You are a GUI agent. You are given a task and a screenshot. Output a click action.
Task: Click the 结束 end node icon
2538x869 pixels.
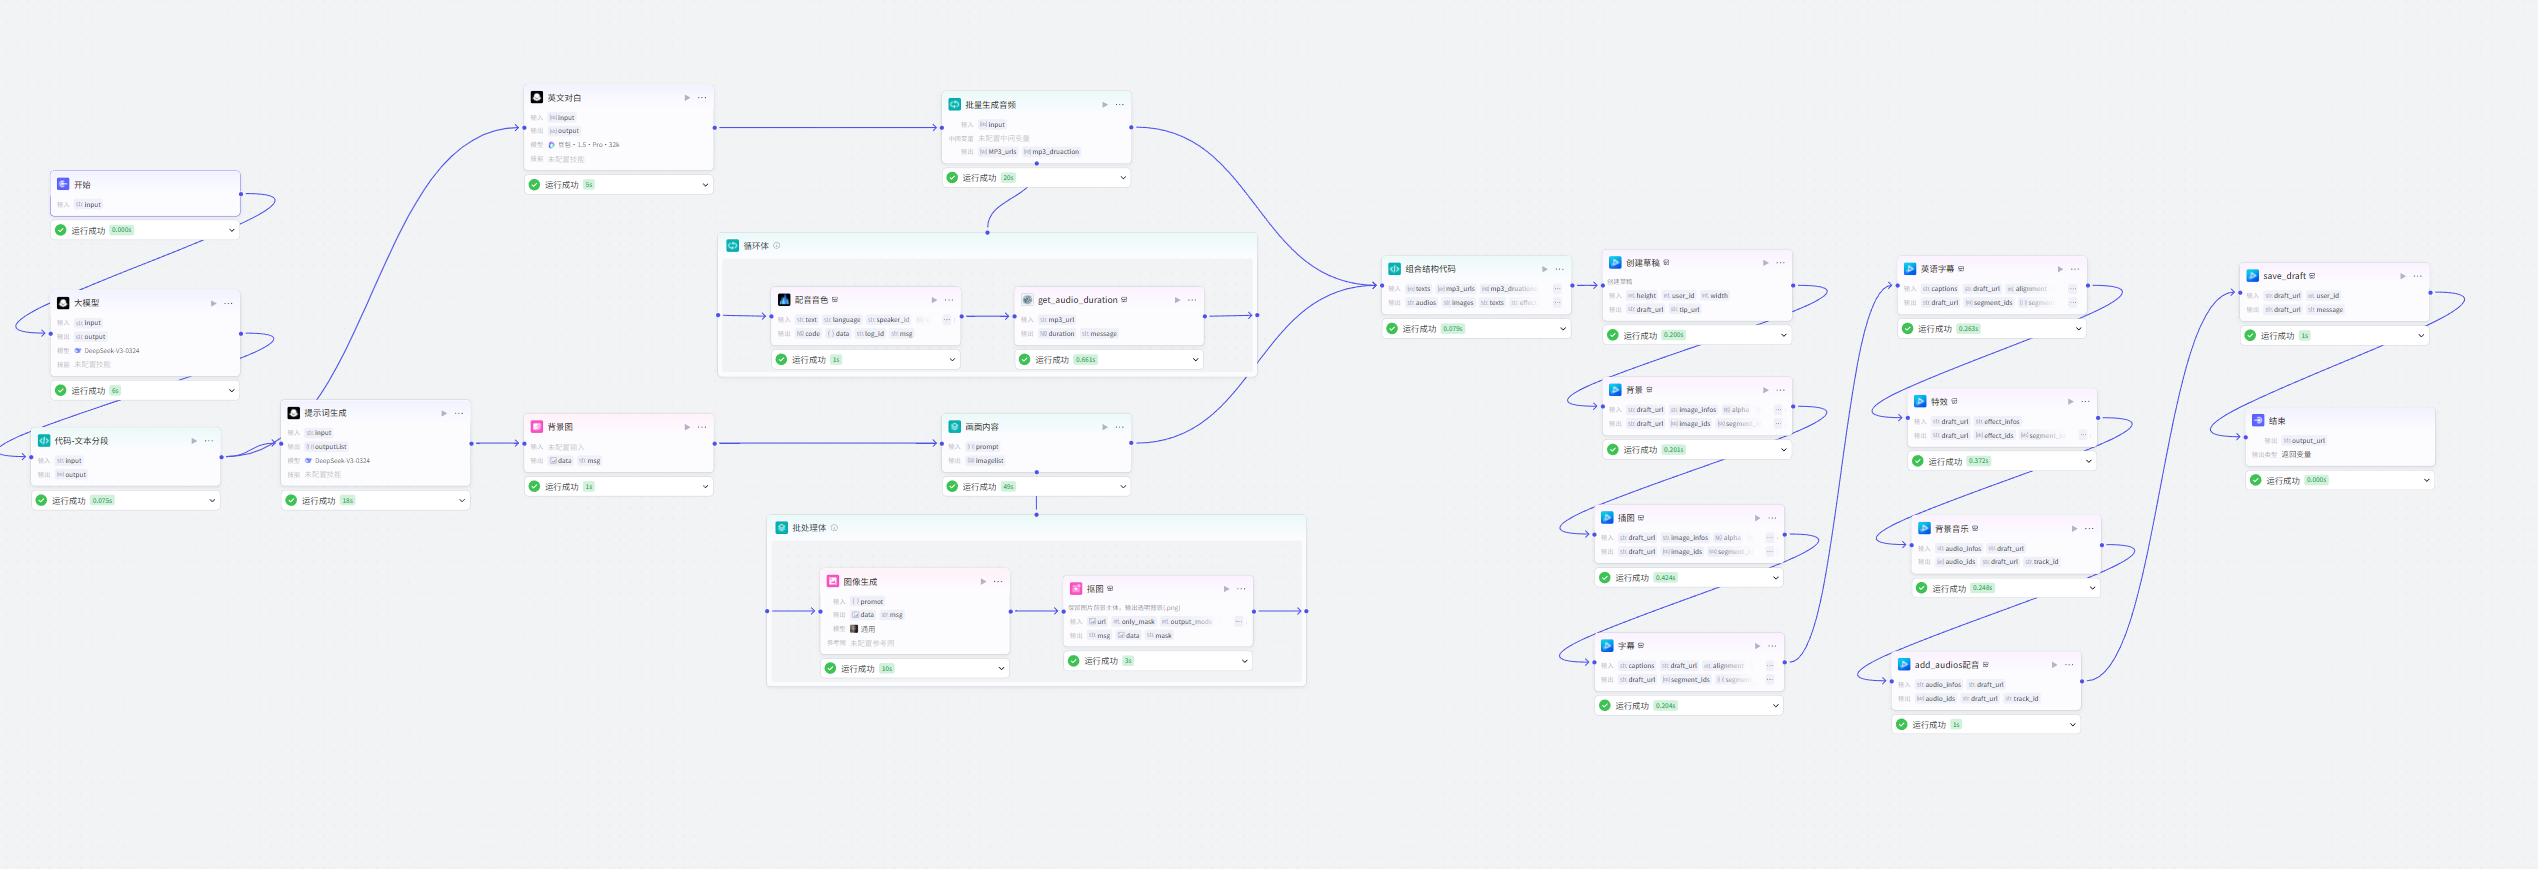[x=2258, y=421]
